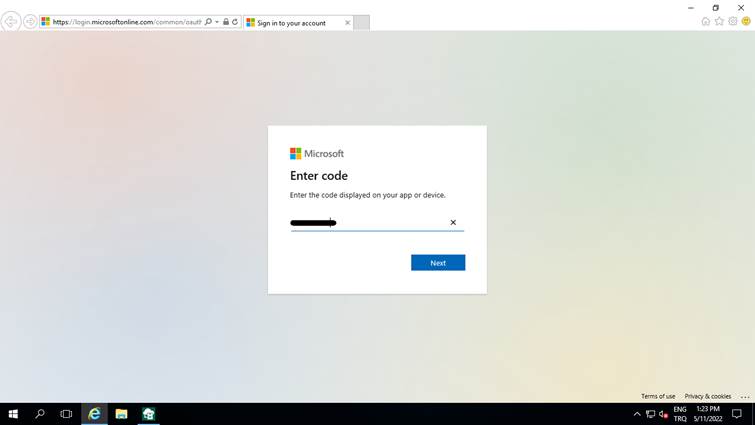
Task: Click the Next button
Action: (438, 263)
